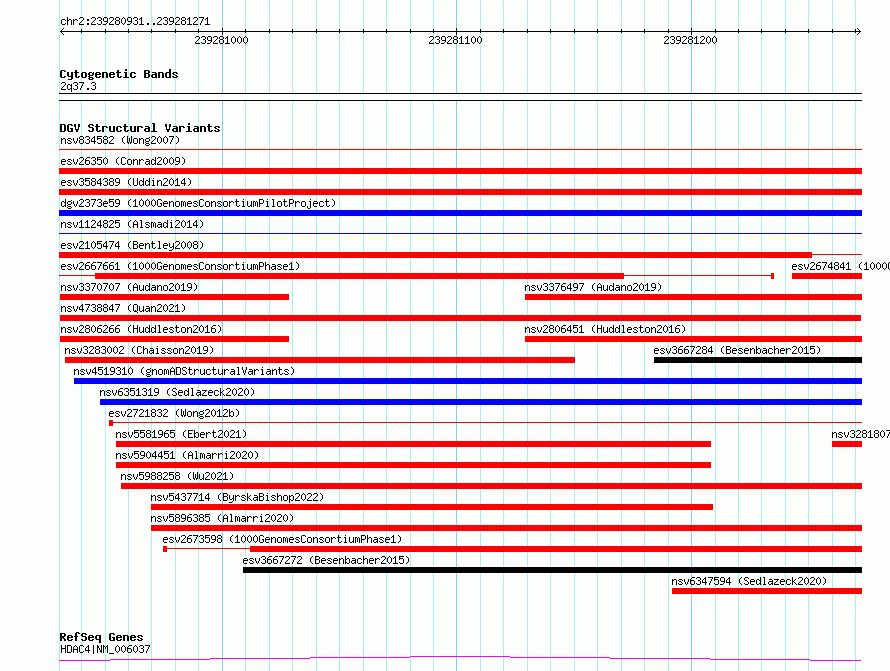The width and height of the screenshot is (890, 671).
Task: Click nsv4519310 (gnomADStructuralVariants) label
Action: 184,371
